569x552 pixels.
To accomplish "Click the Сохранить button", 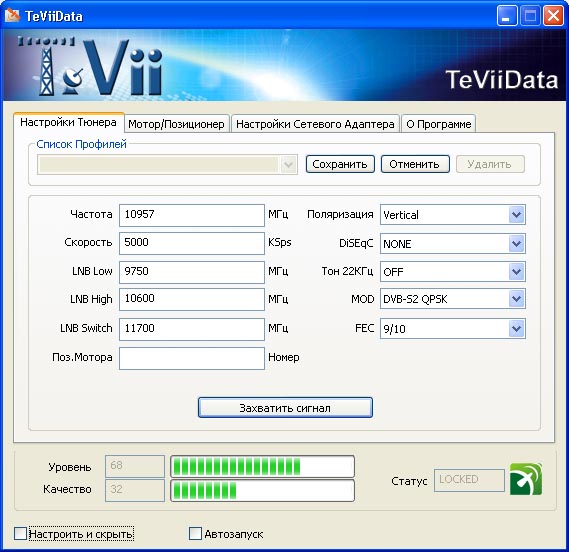I will click(x=340, y=164).
